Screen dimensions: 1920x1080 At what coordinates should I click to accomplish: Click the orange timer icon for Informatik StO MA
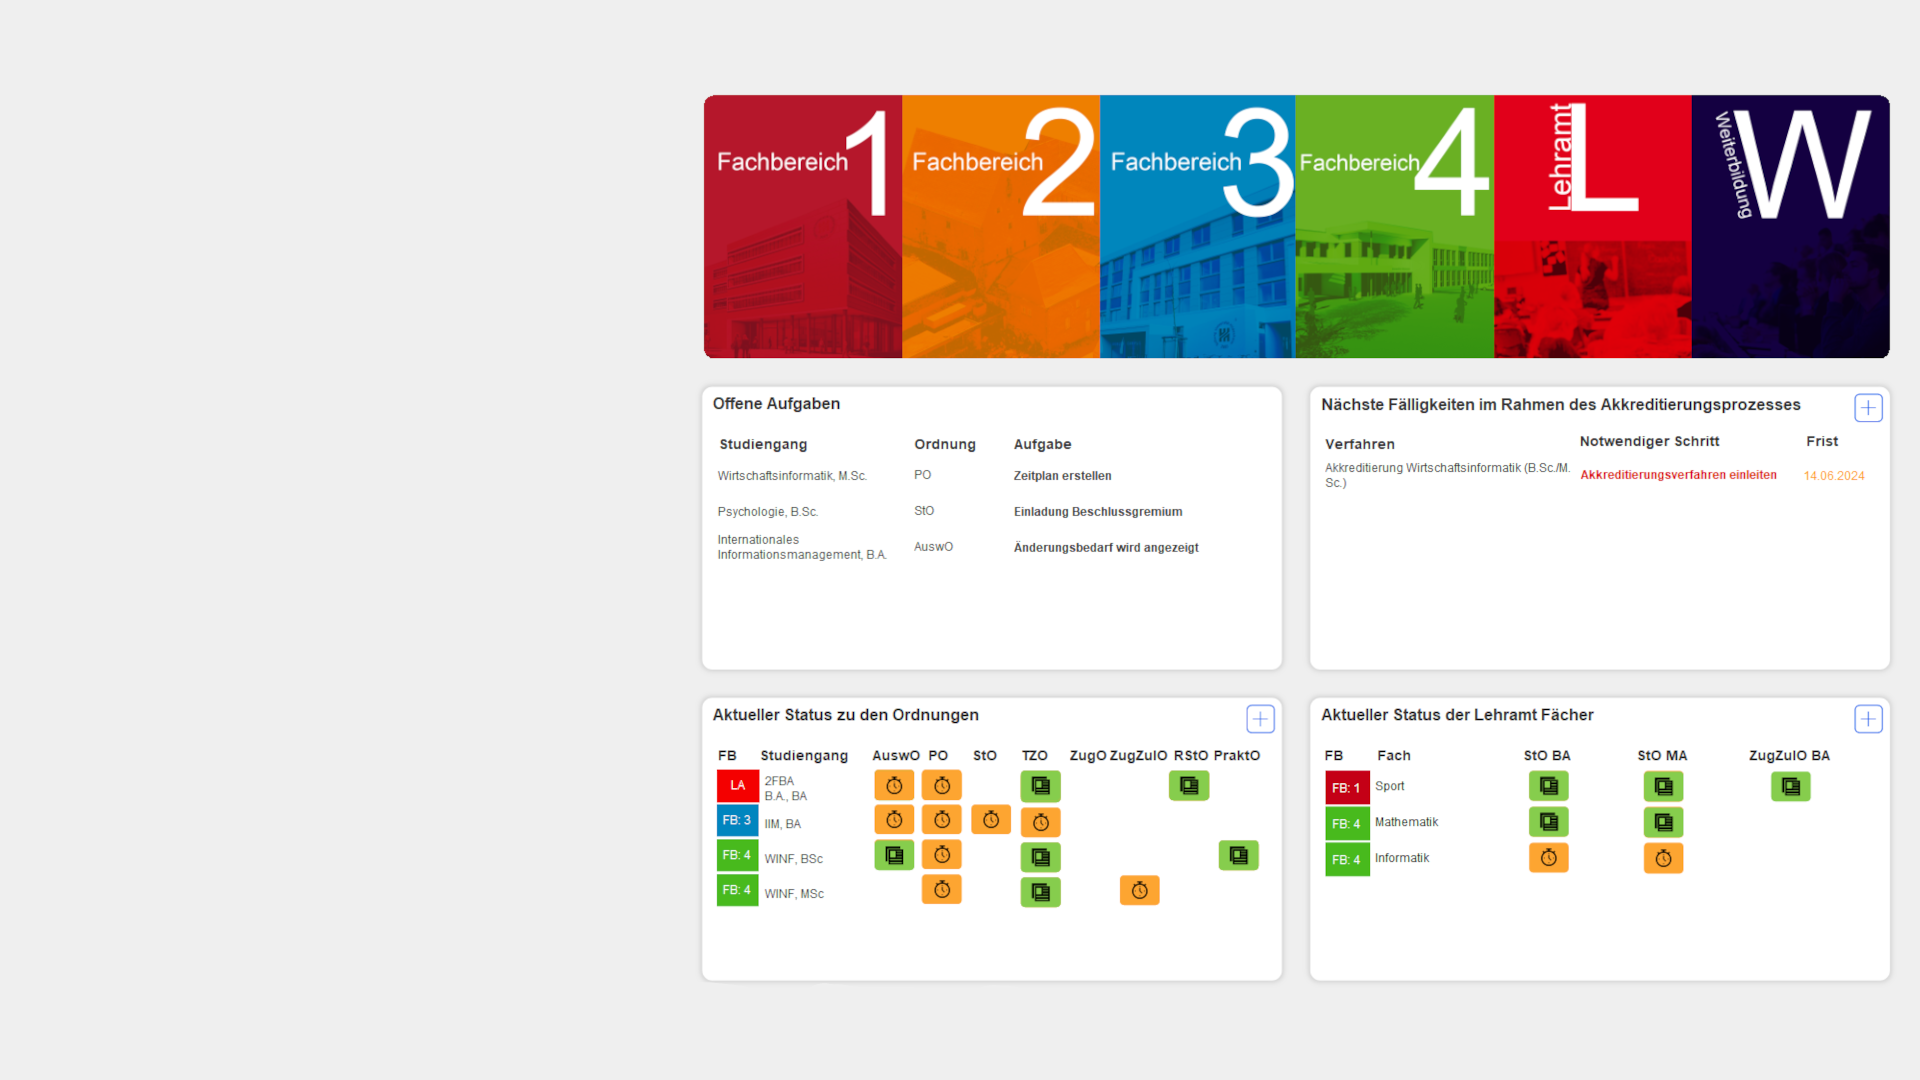[x=1663, y=858]
